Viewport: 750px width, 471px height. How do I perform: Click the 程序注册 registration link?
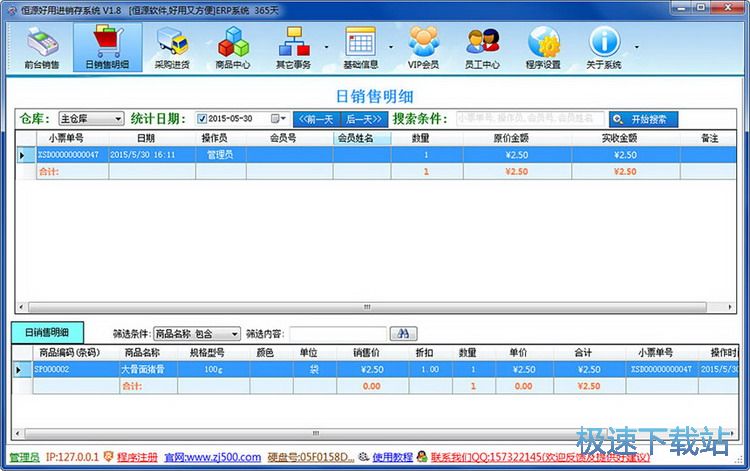(137, 457)
